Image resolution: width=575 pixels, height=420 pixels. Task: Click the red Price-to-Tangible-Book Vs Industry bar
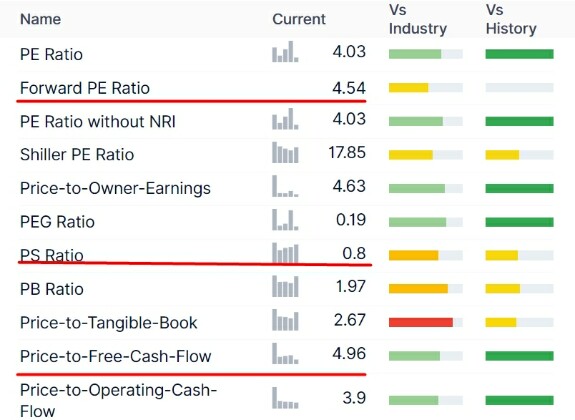421,322
